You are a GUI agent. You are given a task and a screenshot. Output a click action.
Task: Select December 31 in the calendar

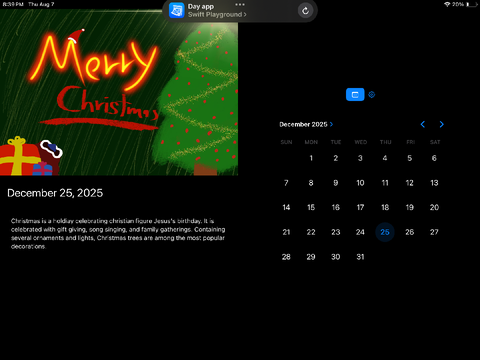pyautogui.click(x=360, y=257)
